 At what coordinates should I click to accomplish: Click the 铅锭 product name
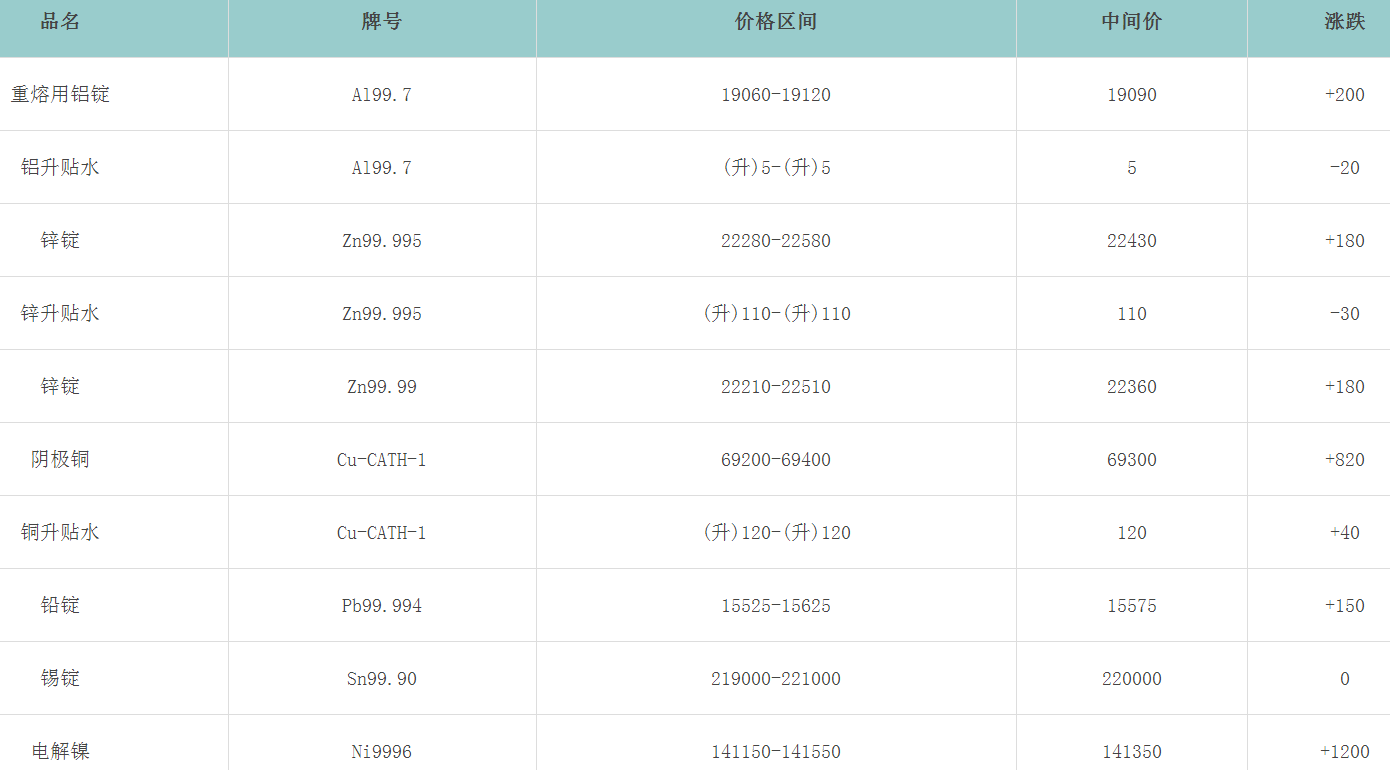tap(60, 606)
